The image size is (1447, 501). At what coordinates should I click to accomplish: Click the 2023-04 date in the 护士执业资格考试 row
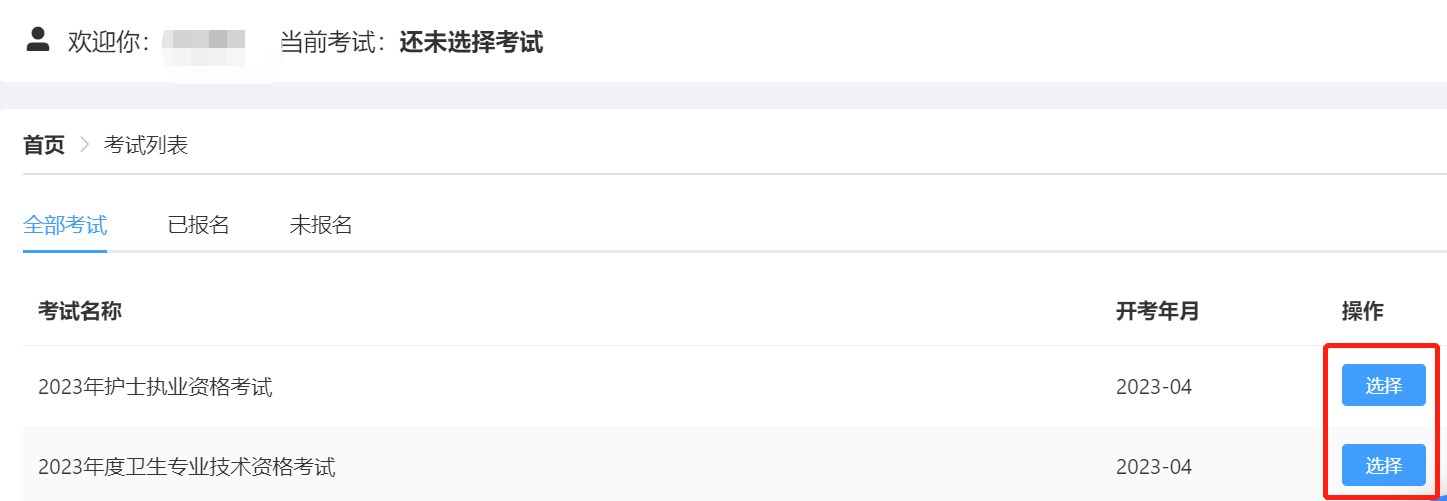pos(1154,387)
